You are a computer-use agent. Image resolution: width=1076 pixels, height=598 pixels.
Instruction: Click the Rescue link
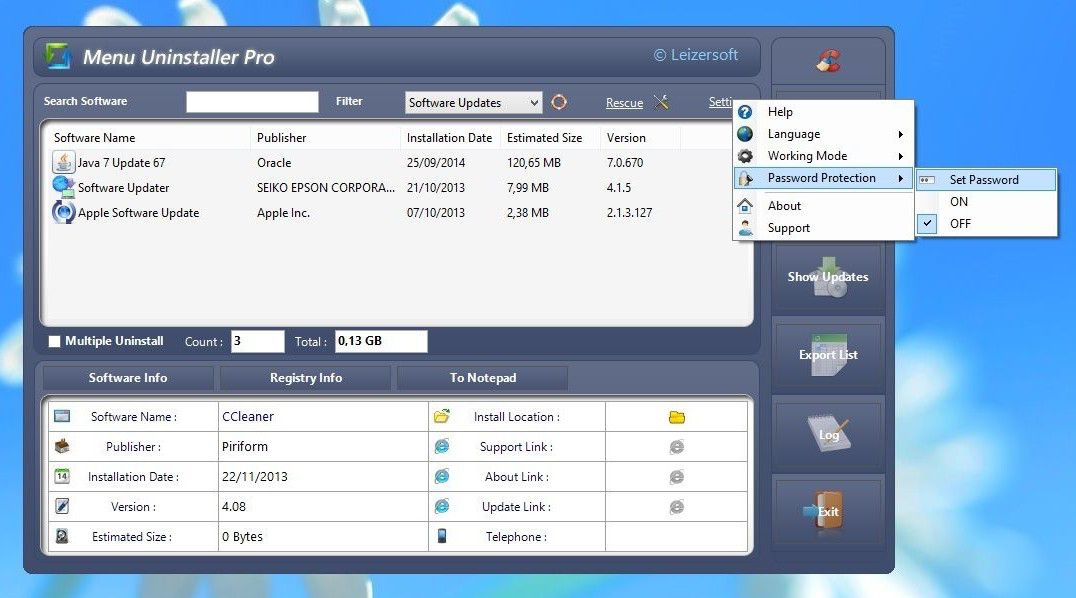coord(624,103)
